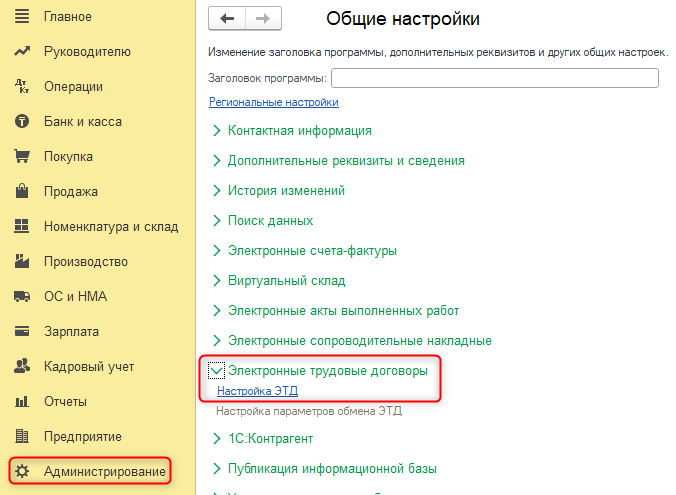The height and width of the screenshot is (495, 676).
Task: Click the back arrow navigation button
Action: 227,19
